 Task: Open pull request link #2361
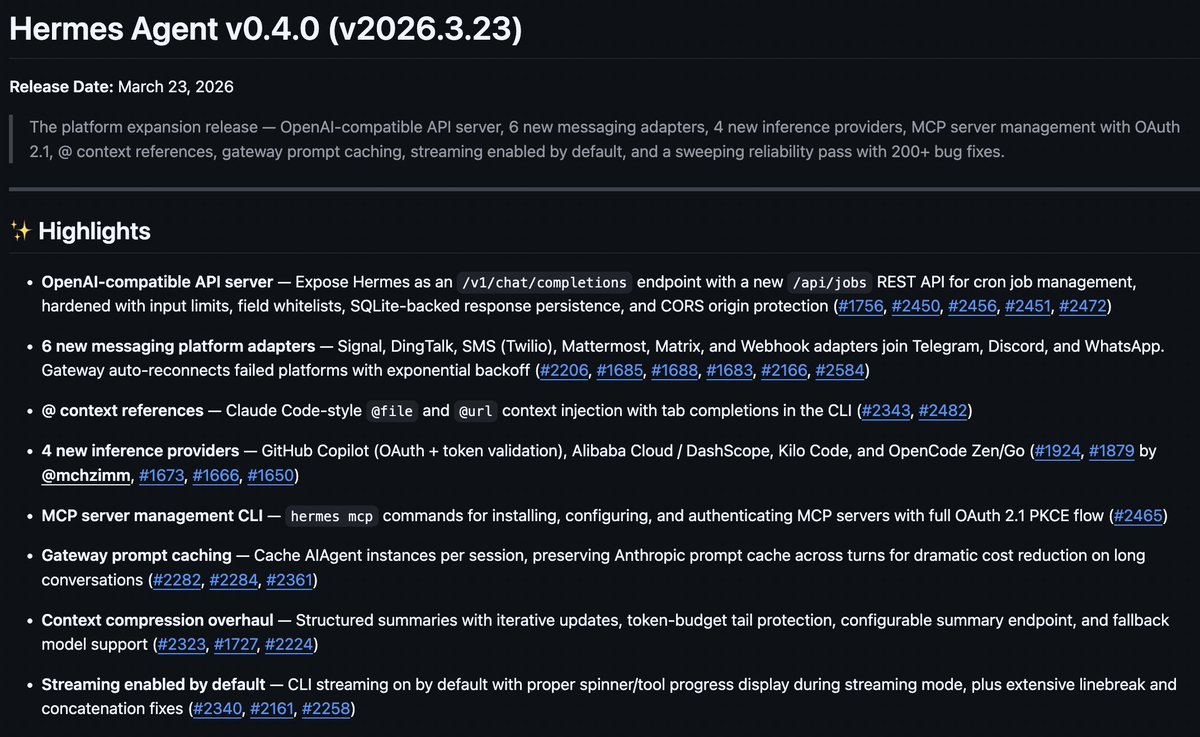point(289,580)
